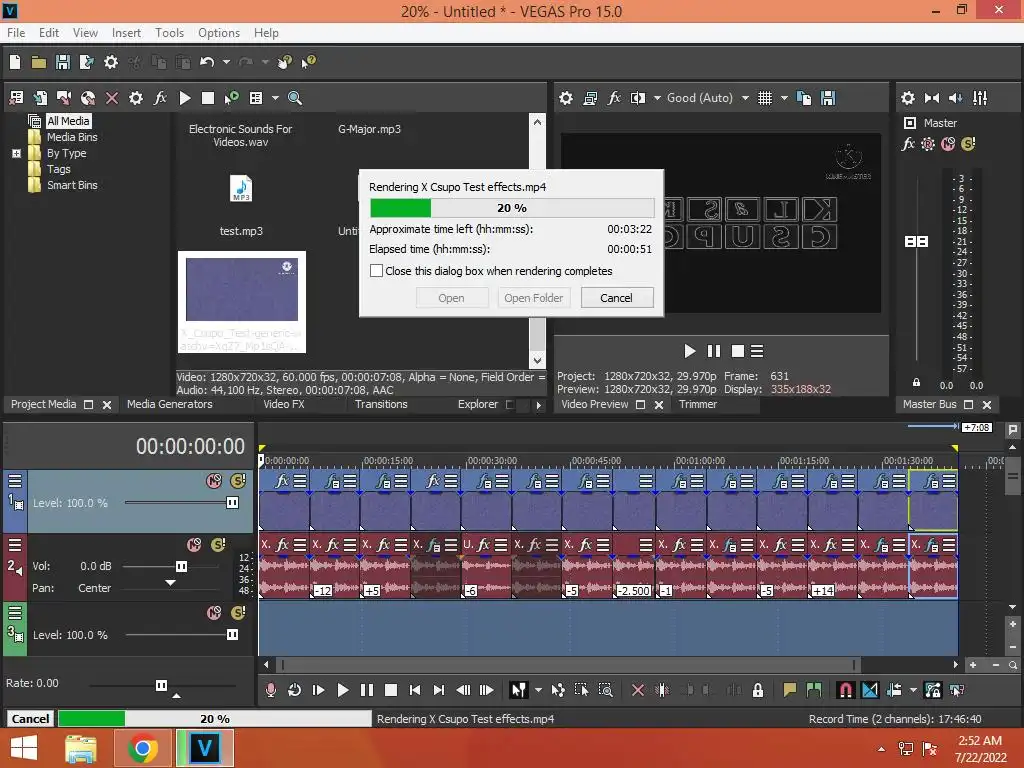This screenshot has width=1024, height=768.
Task: Open Mixing Console icon in Master Bus
Action: coord(980,98)
